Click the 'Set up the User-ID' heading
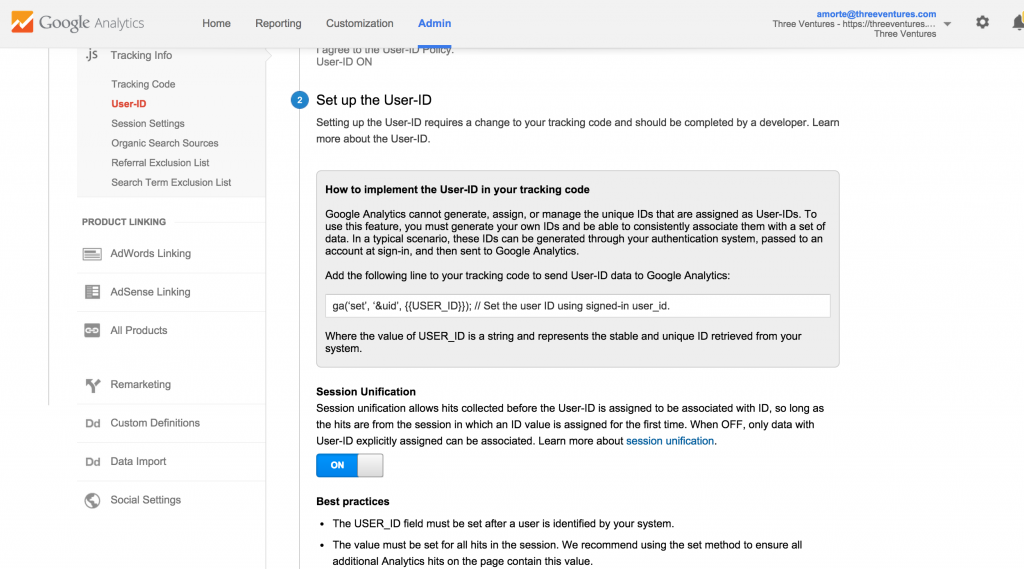This screenshot has width=1024, height=569. click(374, 100)
